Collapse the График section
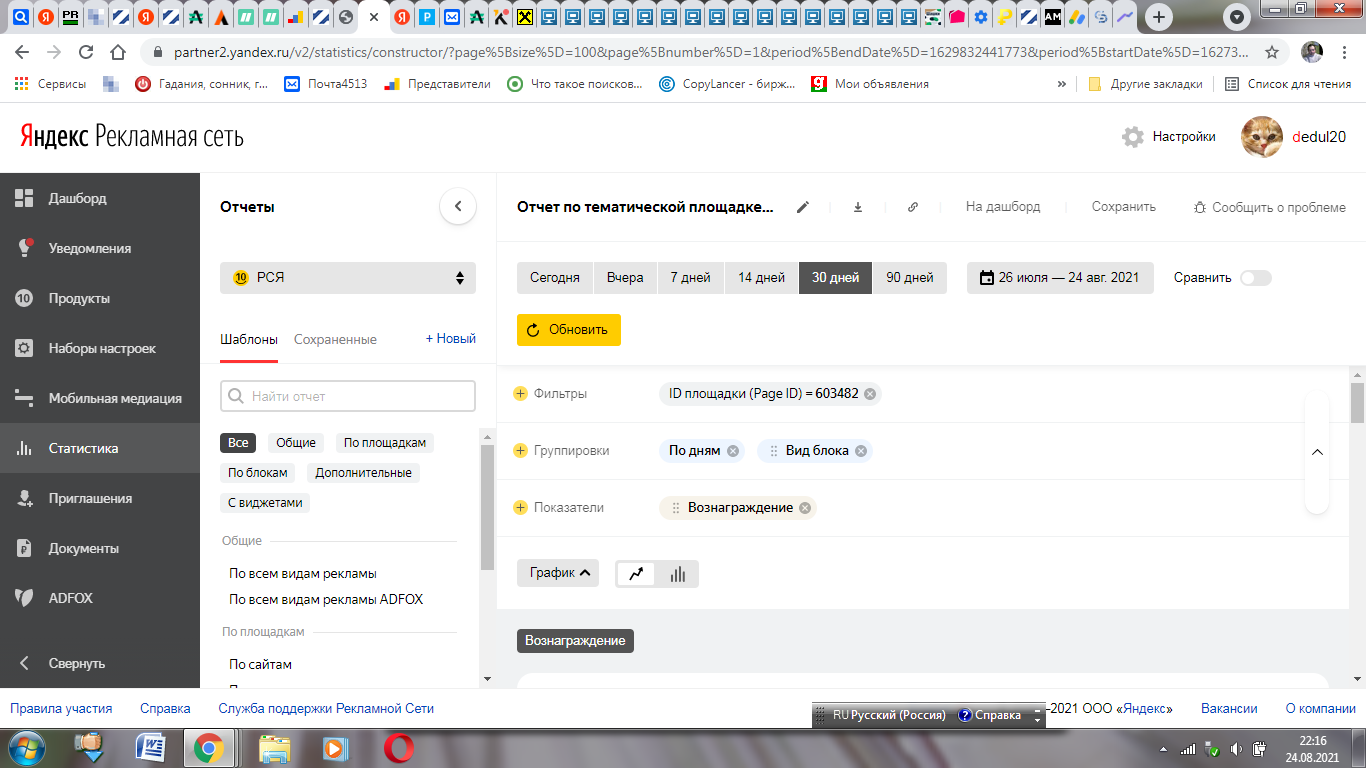This screenshot has width=1366, height=768. click(558, 573)
